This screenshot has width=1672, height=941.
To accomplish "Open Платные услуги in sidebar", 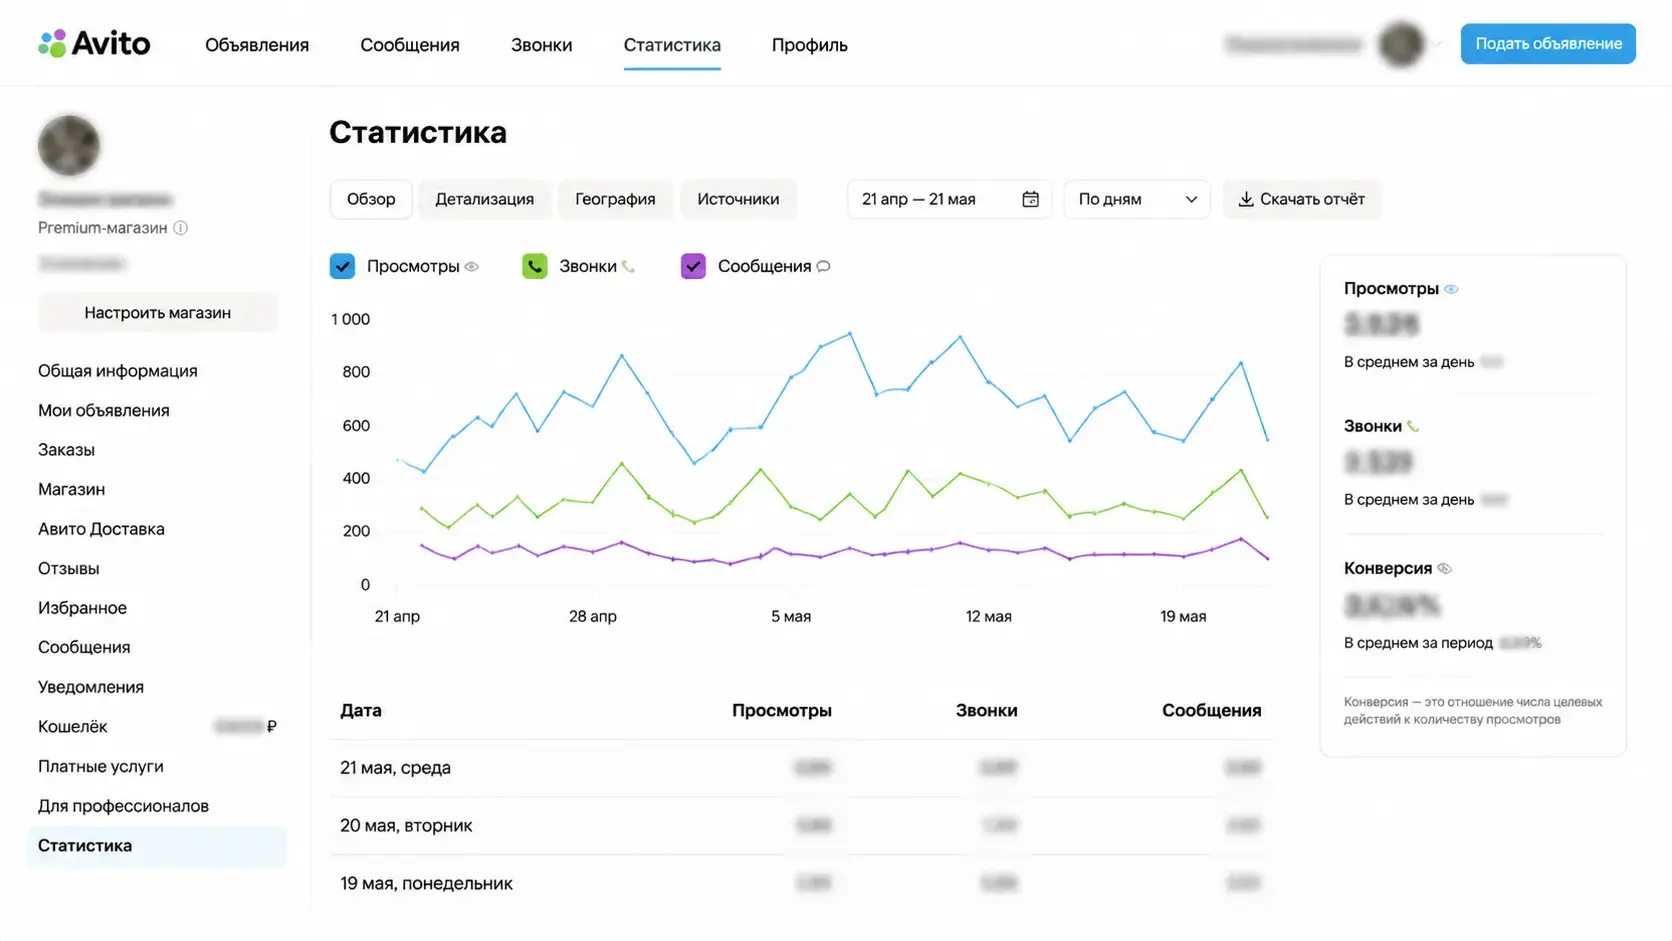I will 101,766.
